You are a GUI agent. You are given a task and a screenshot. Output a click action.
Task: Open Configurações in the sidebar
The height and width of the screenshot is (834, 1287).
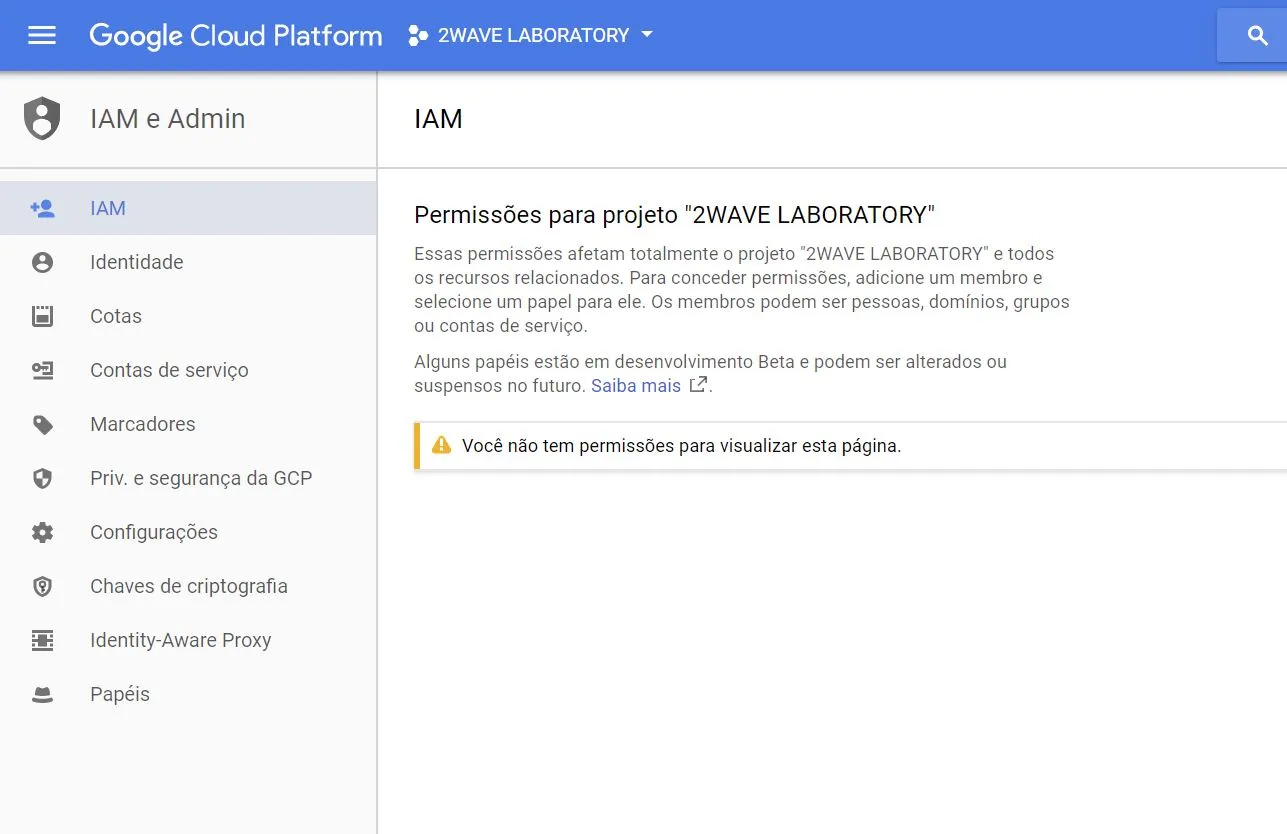click(x=188, y=532)
